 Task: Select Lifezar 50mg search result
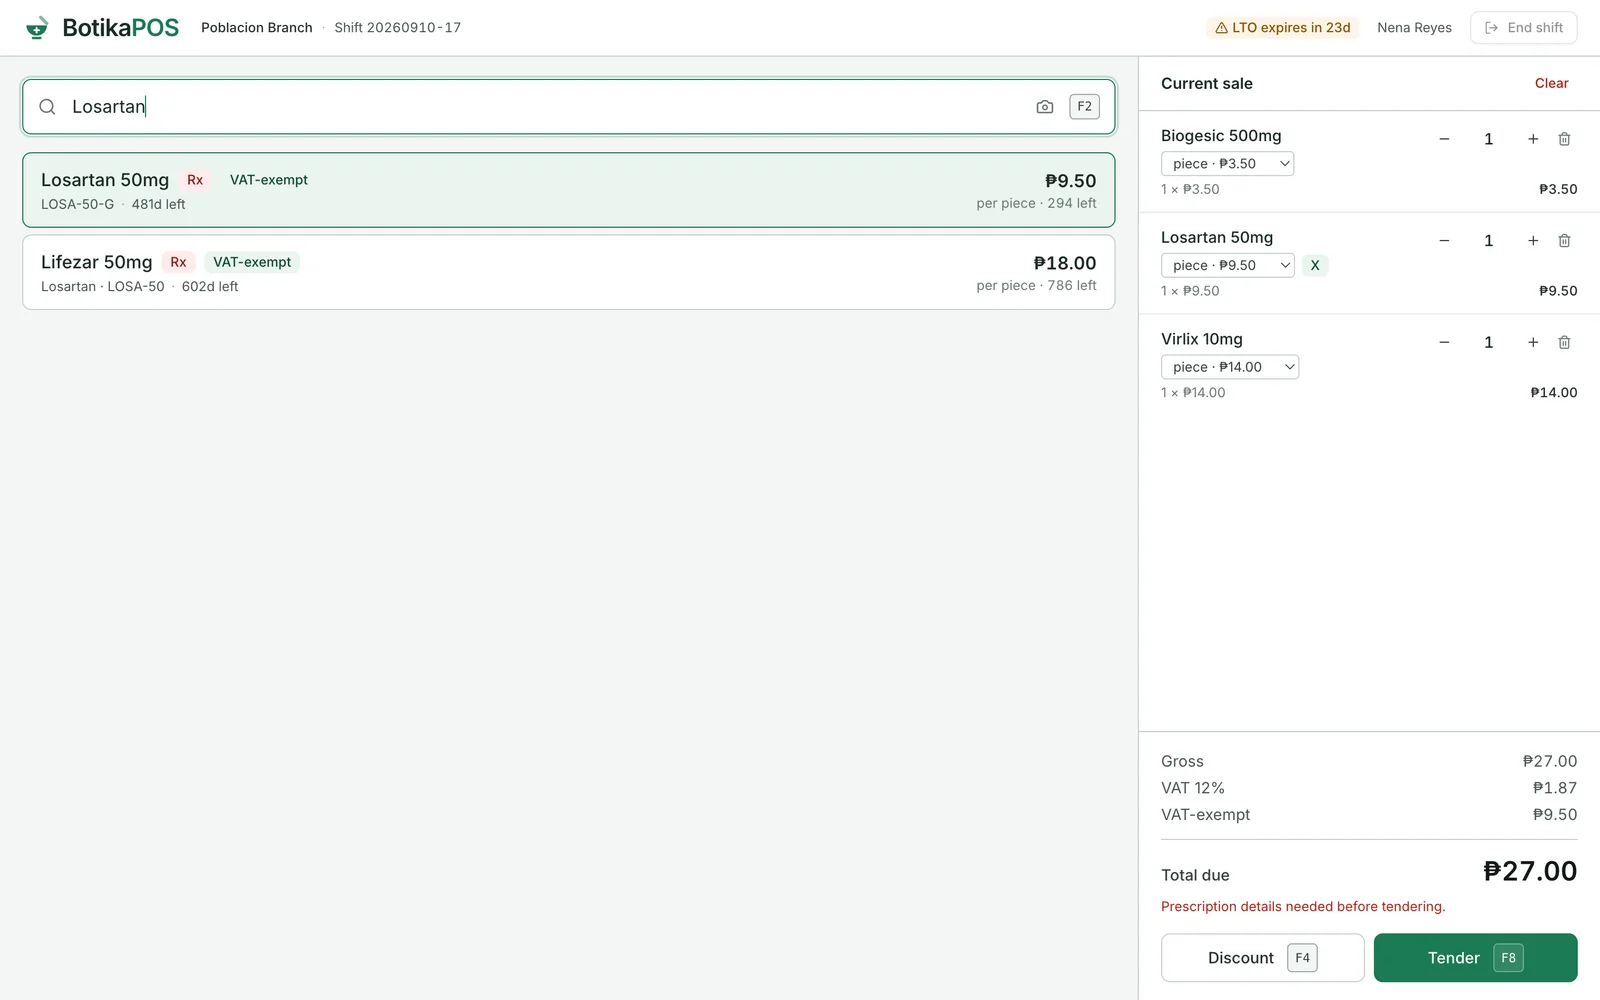click(568, 272)
